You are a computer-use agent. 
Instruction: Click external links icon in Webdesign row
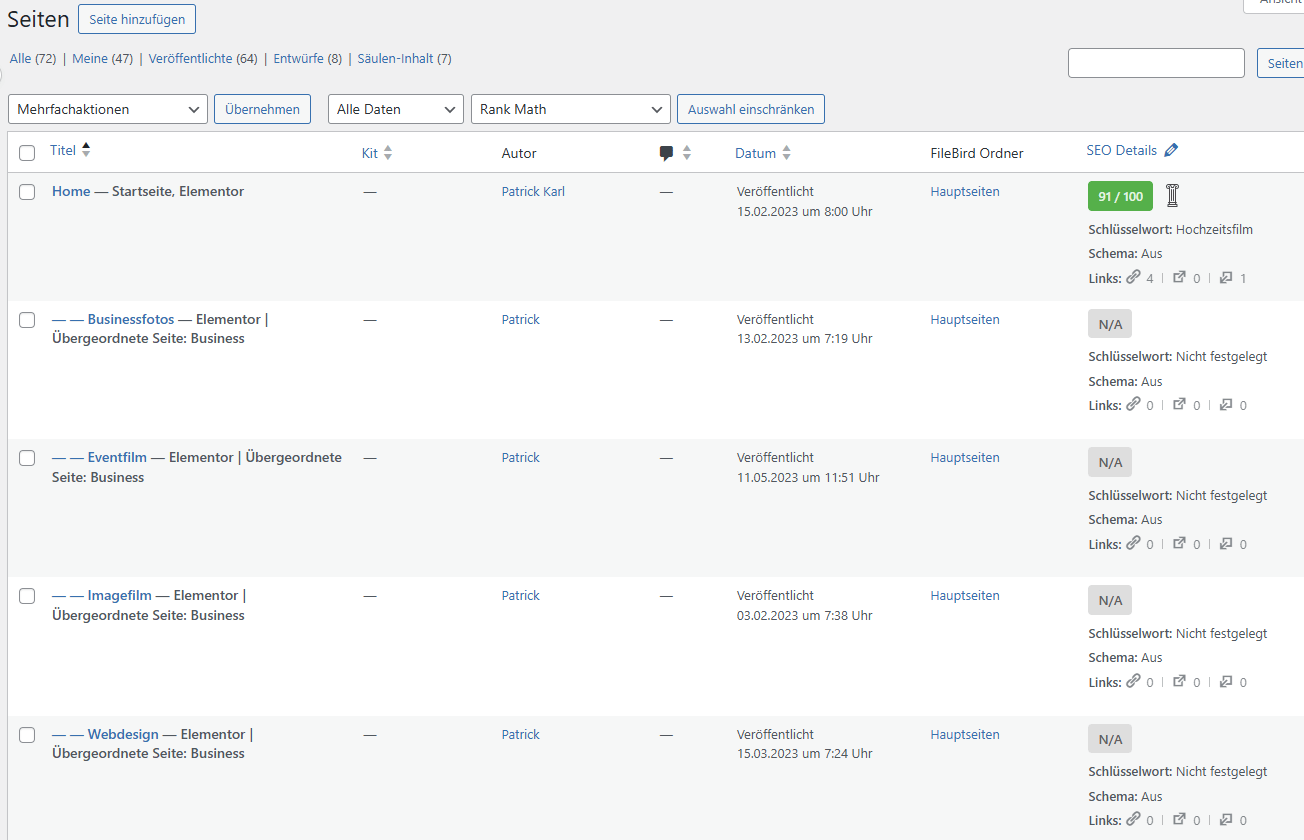point(1180,820)
